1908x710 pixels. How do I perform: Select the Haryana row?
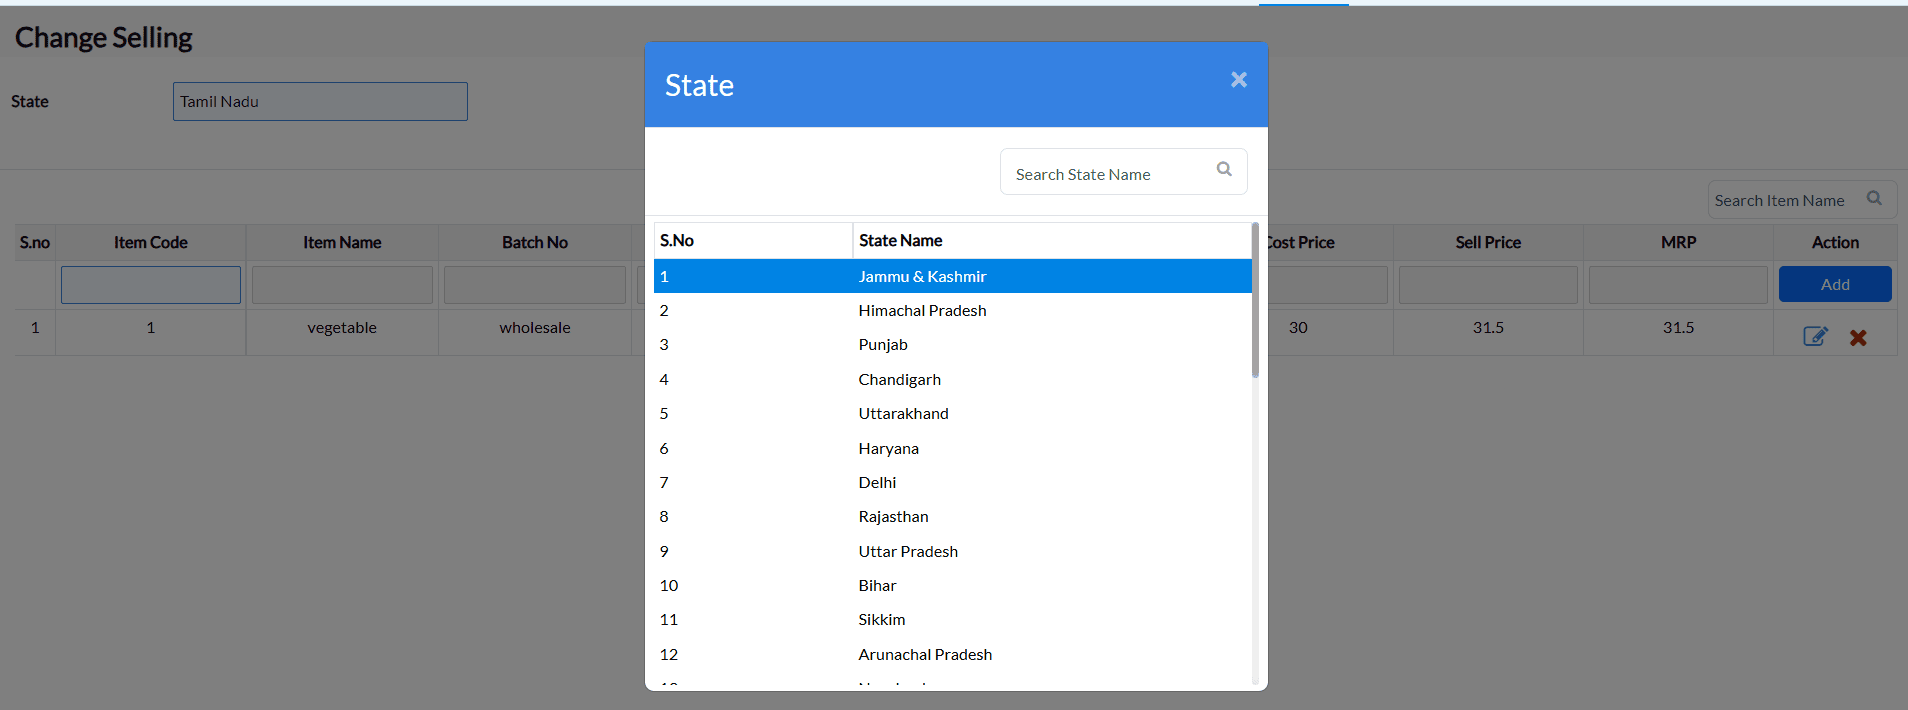coord(888,449)
